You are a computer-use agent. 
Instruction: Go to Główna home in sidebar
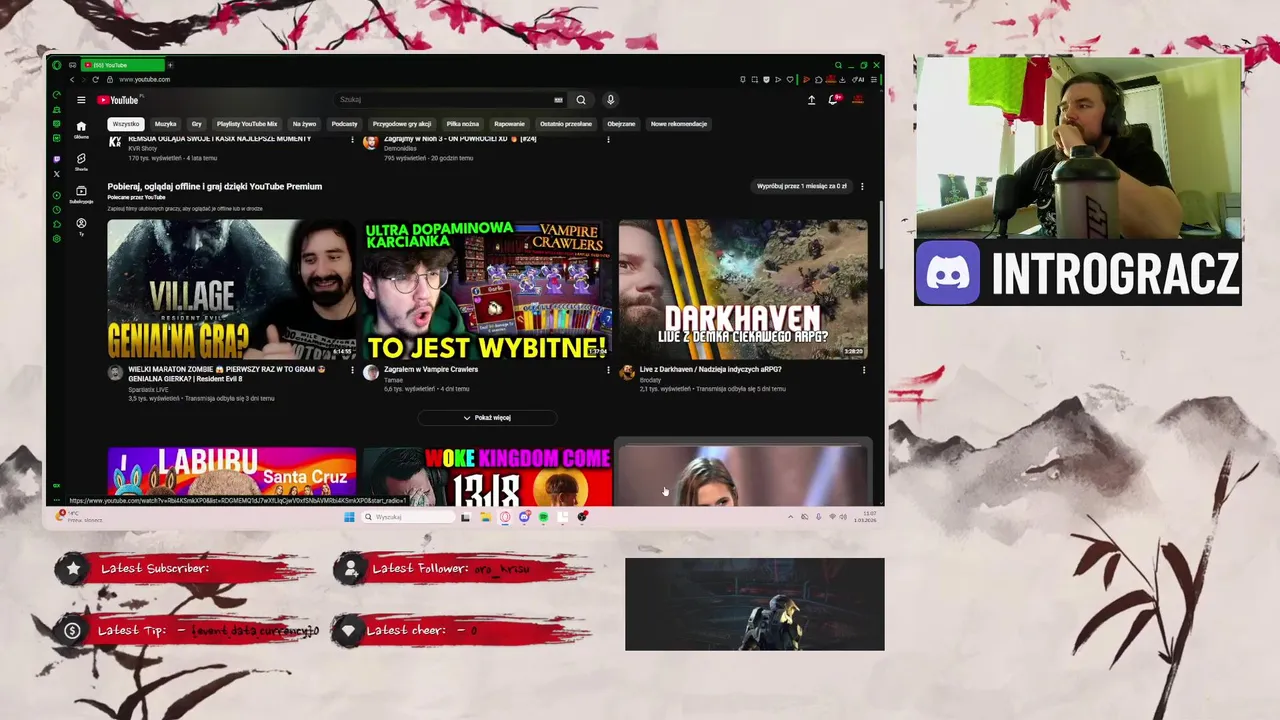(81, 130)
